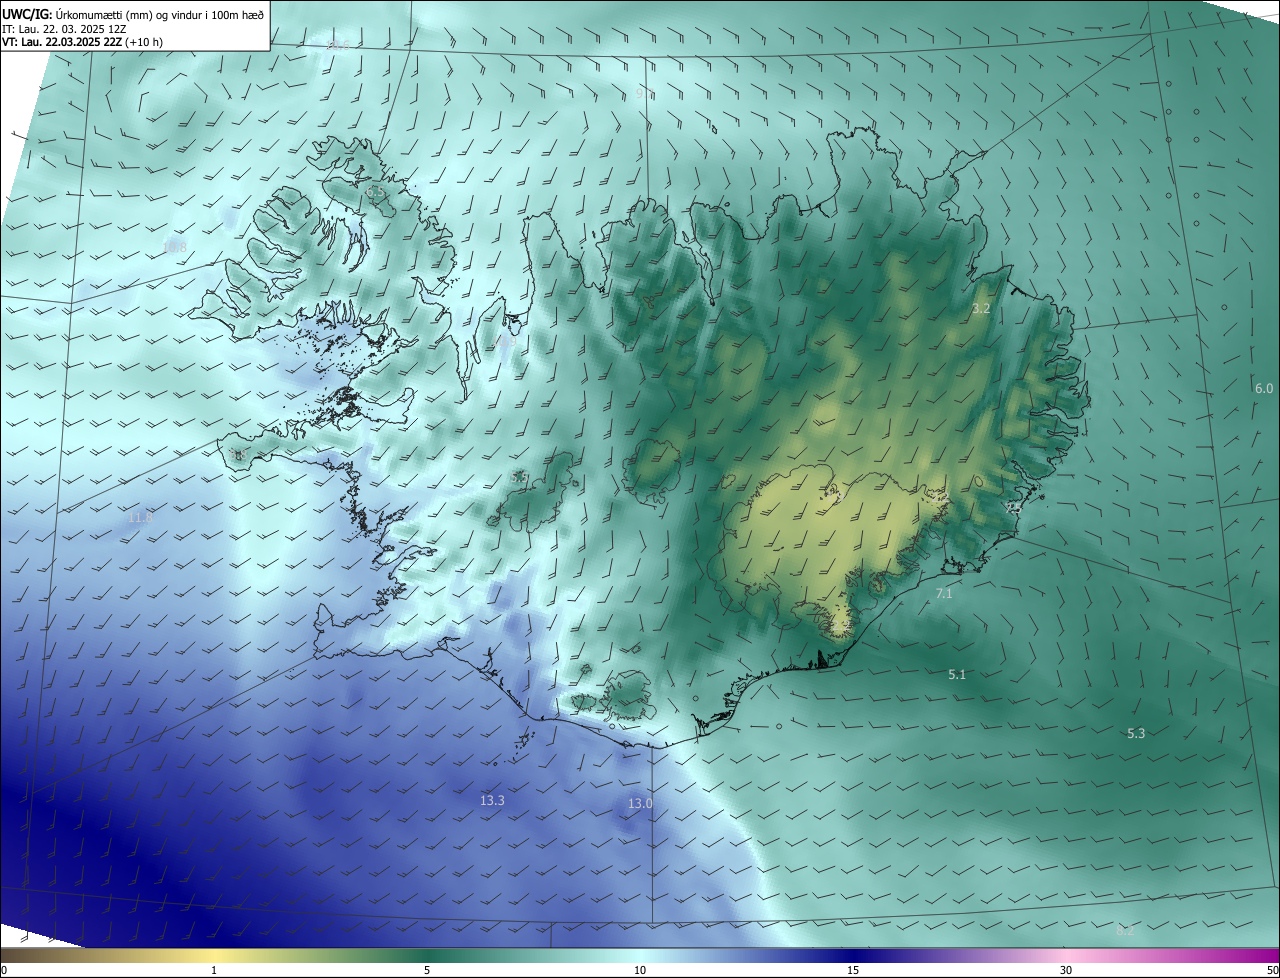Click the colorbar tick label 10
Image resolution: width=1280 pixels, height=978 pixels.
point(640,970)
